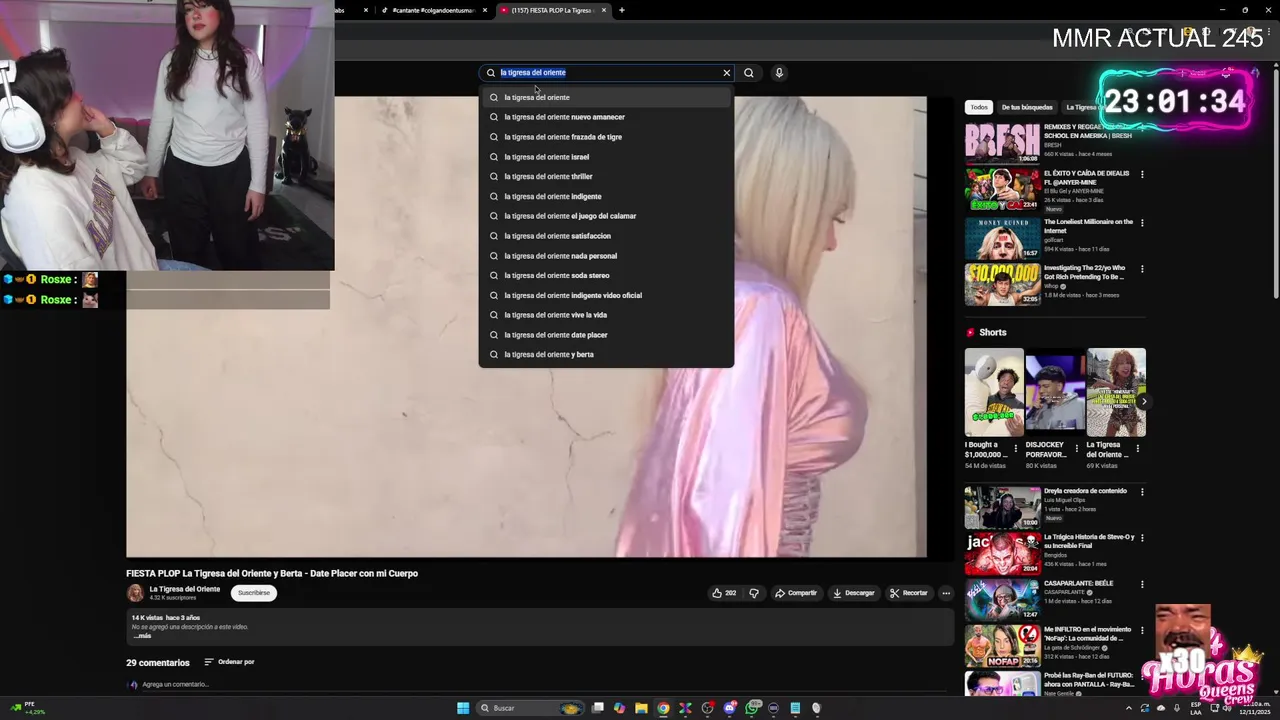Open 'La Tigresa del Oriente' channel name link
Screen dimensions: 1280x720
tap(184, 589)
